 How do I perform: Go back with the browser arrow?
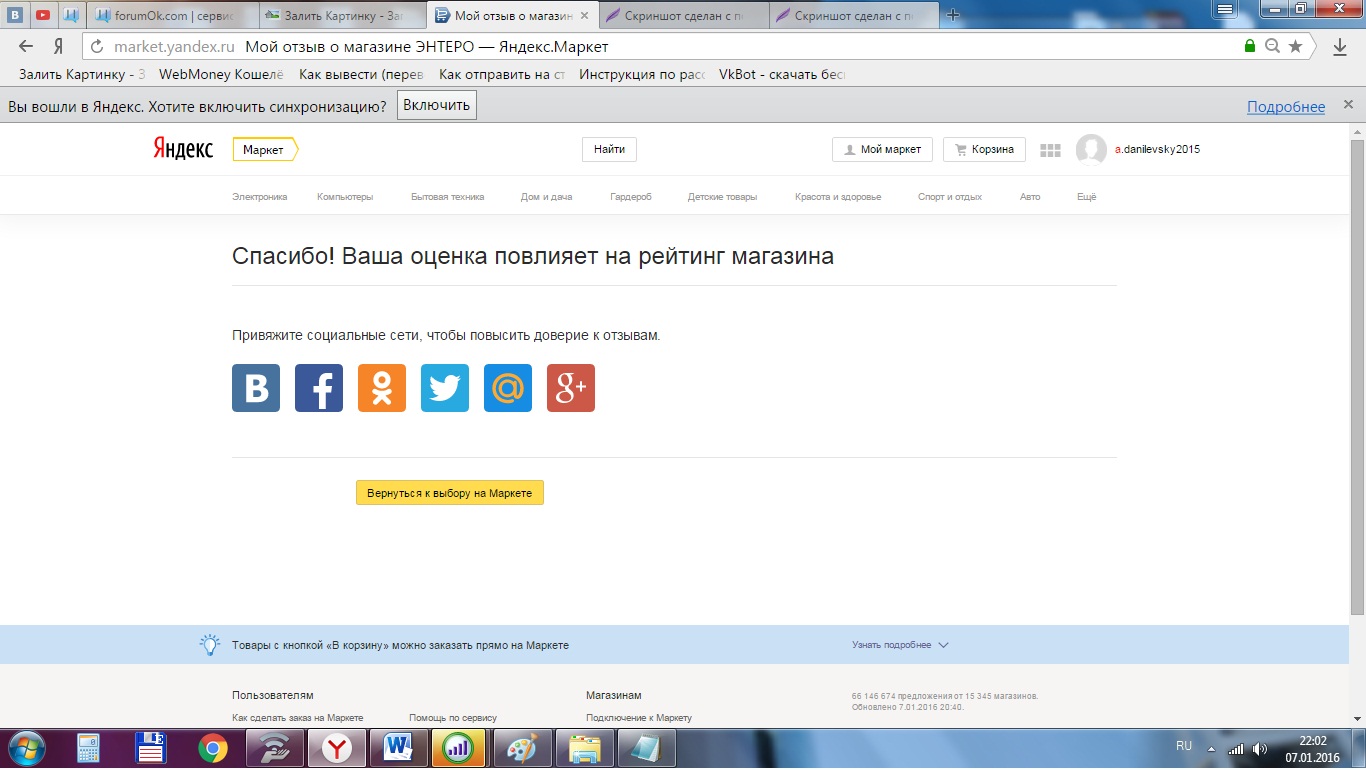pyautogui.click(x=26, y=46)
